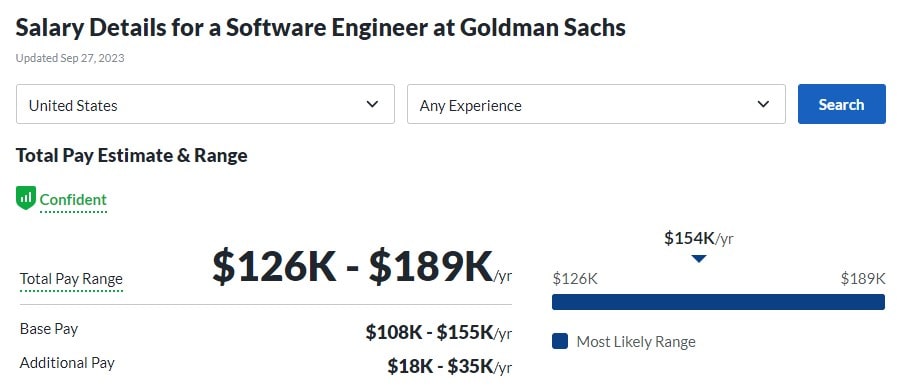Click the chevron in the location selector
Viewport: 897px width, 389px height.
(x=372, y=104)
